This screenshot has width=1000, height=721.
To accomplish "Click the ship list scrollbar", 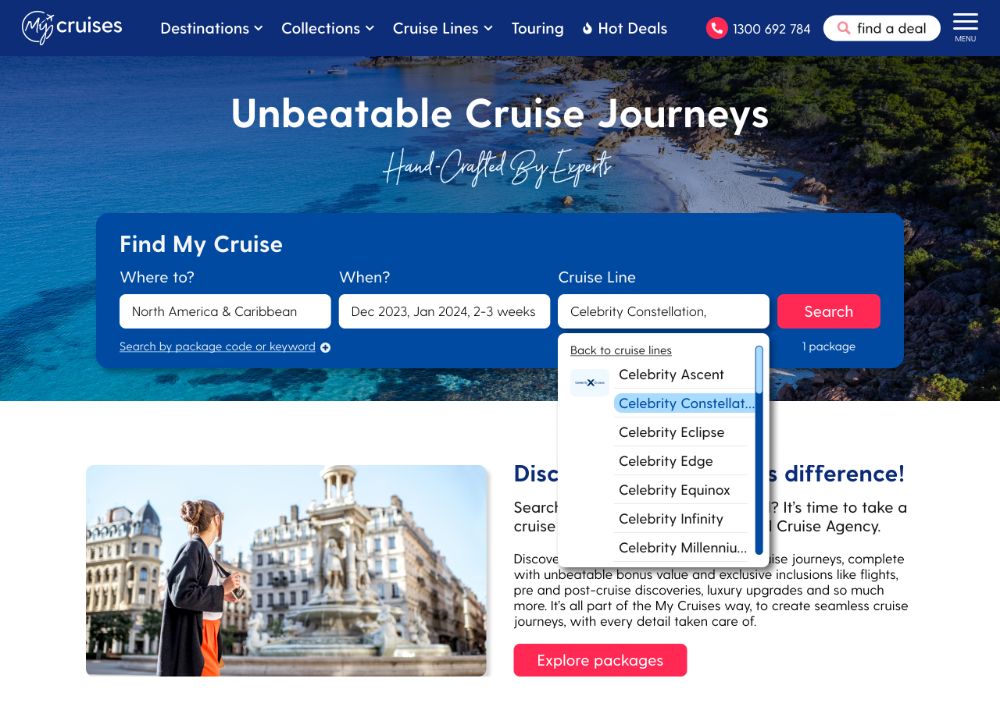I will coord(759,450).
